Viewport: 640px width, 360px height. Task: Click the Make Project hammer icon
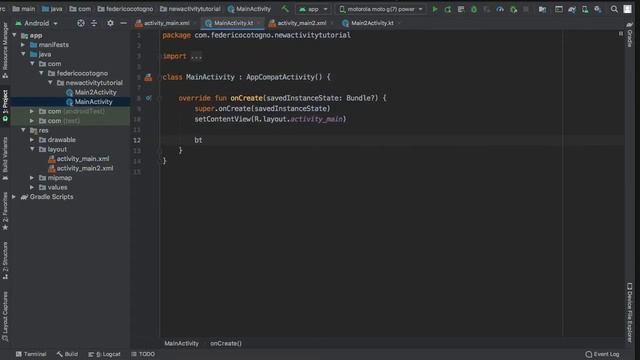[285, 9]
